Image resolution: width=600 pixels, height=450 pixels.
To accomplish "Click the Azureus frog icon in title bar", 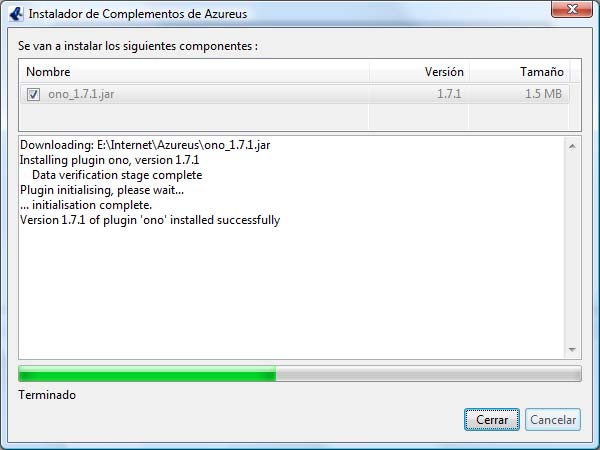I will pos(16,14).
